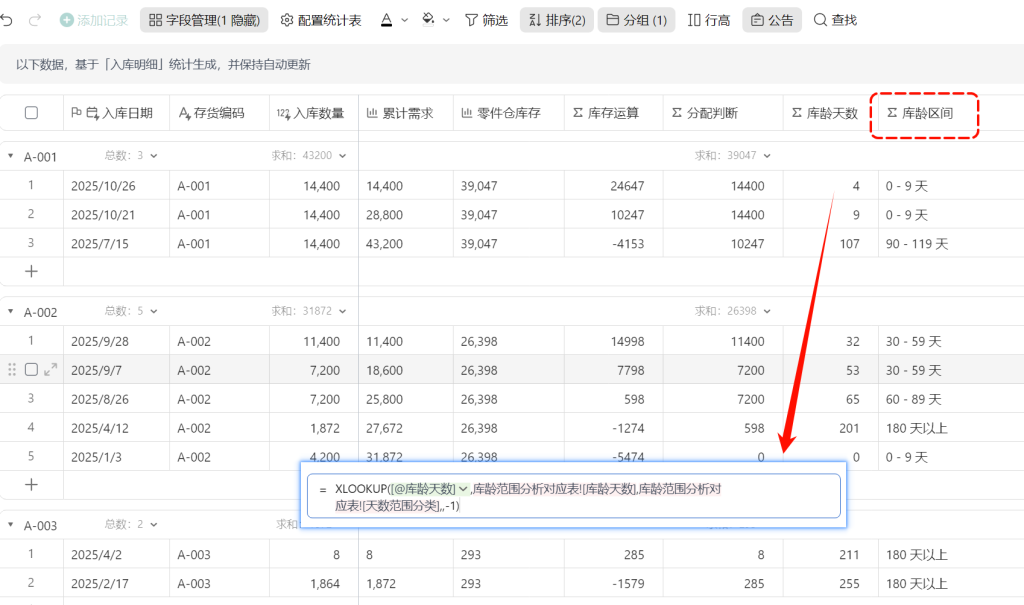Click the 60 - 89 天 cell
Screen dimensions: 1024x605
pyautogui.click(x=951, y=399)
